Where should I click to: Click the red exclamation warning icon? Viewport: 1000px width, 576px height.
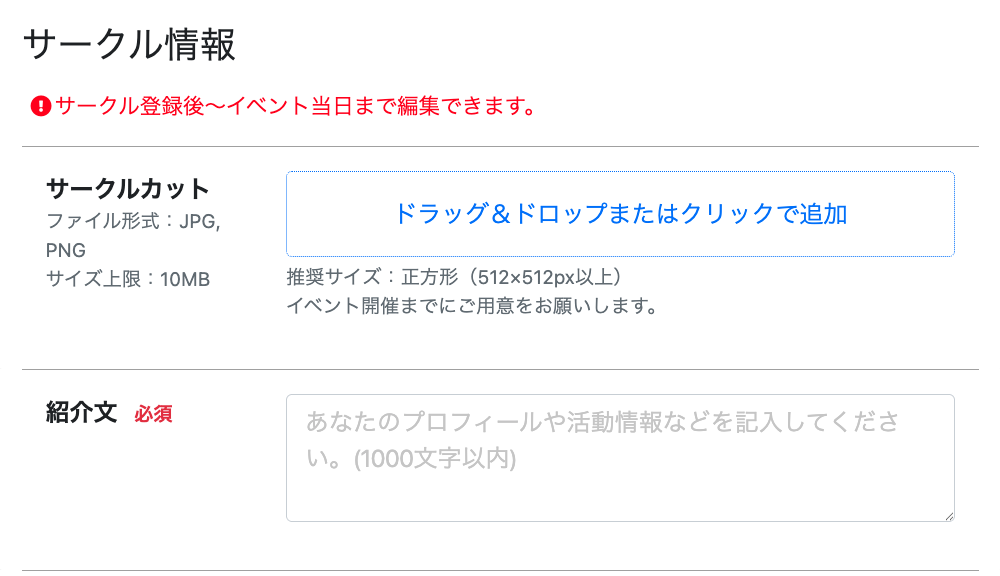41,106
